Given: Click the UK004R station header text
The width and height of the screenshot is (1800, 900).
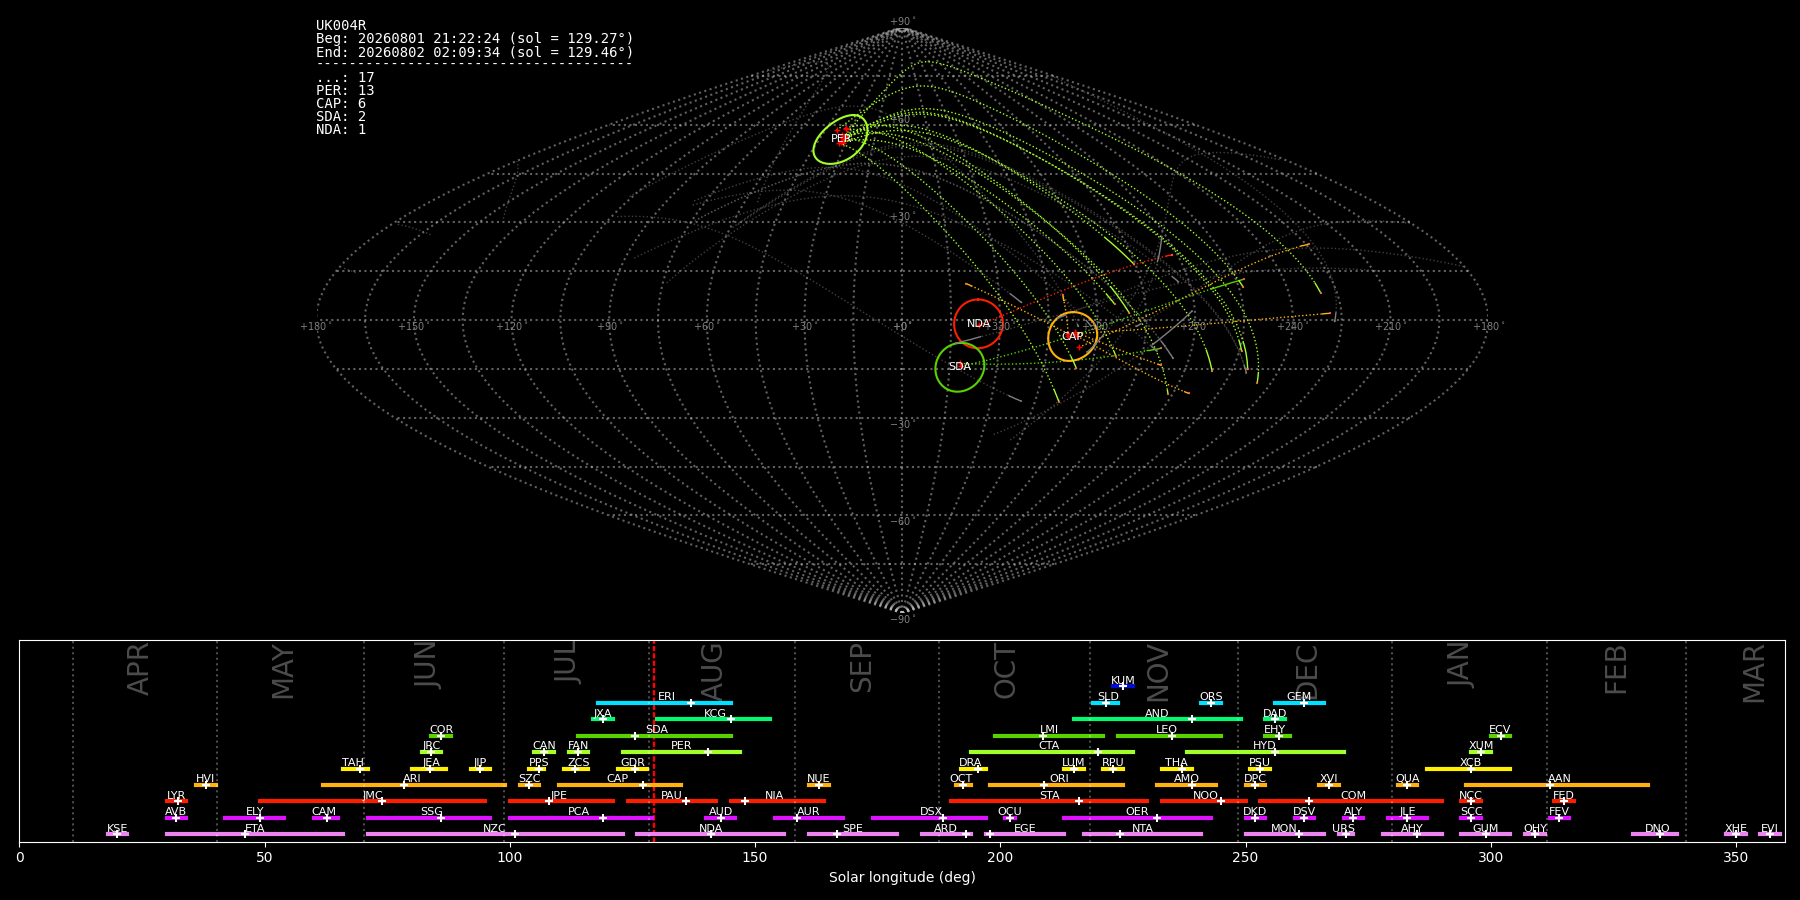Looking at the screenshot, I should click(x=341, y=26).
